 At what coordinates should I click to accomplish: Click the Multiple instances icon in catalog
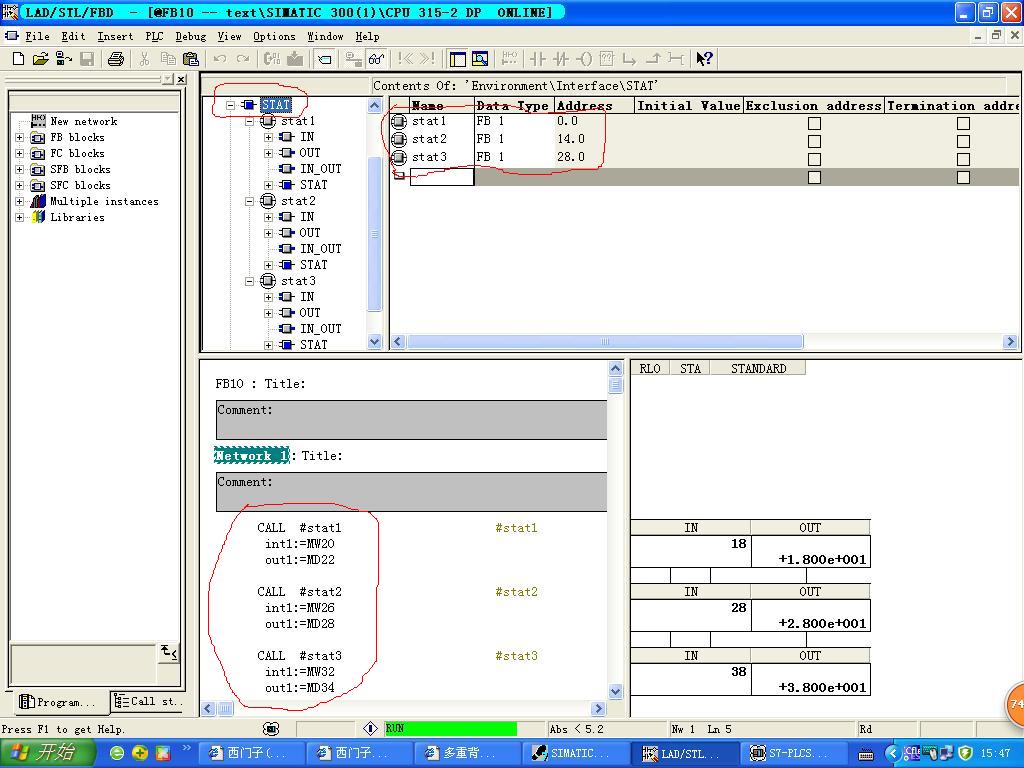pyautogui.click(x=38, y=201)
